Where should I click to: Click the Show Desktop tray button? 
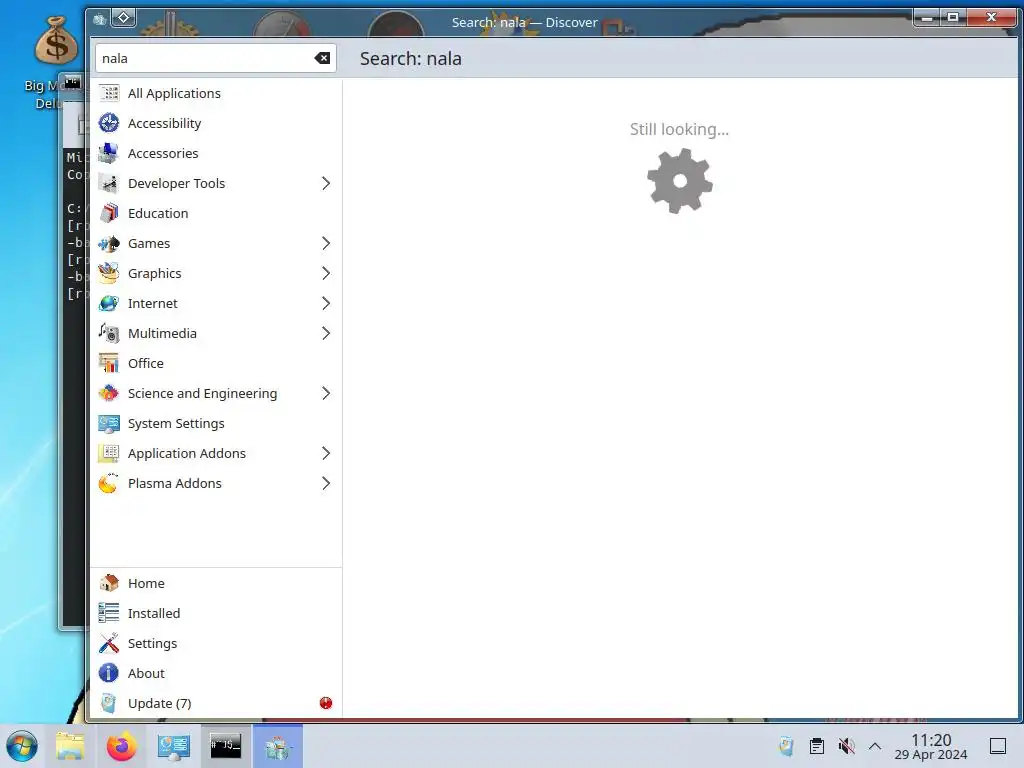point(998,746)
